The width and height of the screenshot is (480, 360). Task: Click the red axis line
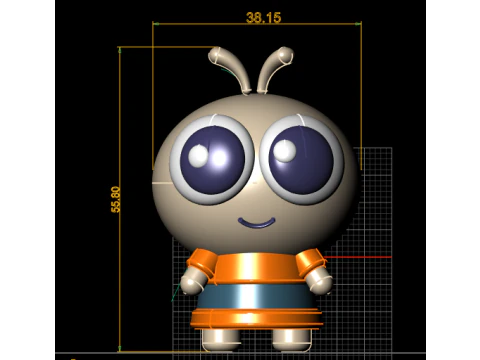tap(358, 257)
